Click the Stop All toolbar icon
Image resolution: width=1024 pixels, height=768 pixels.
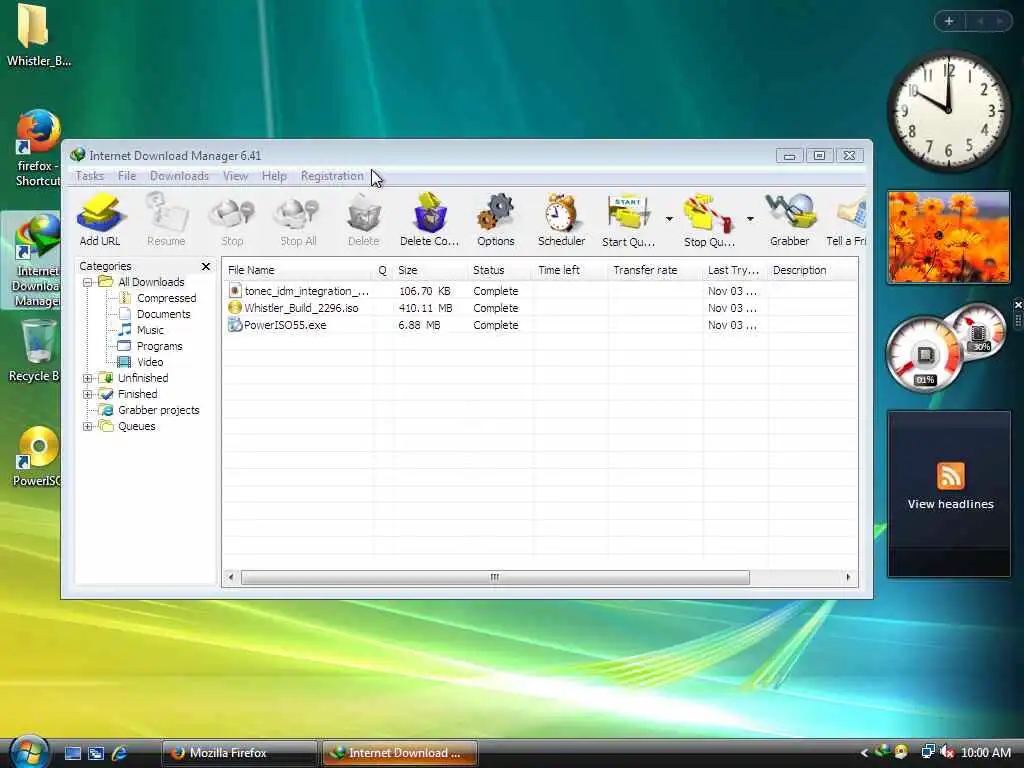pos(298,220)
